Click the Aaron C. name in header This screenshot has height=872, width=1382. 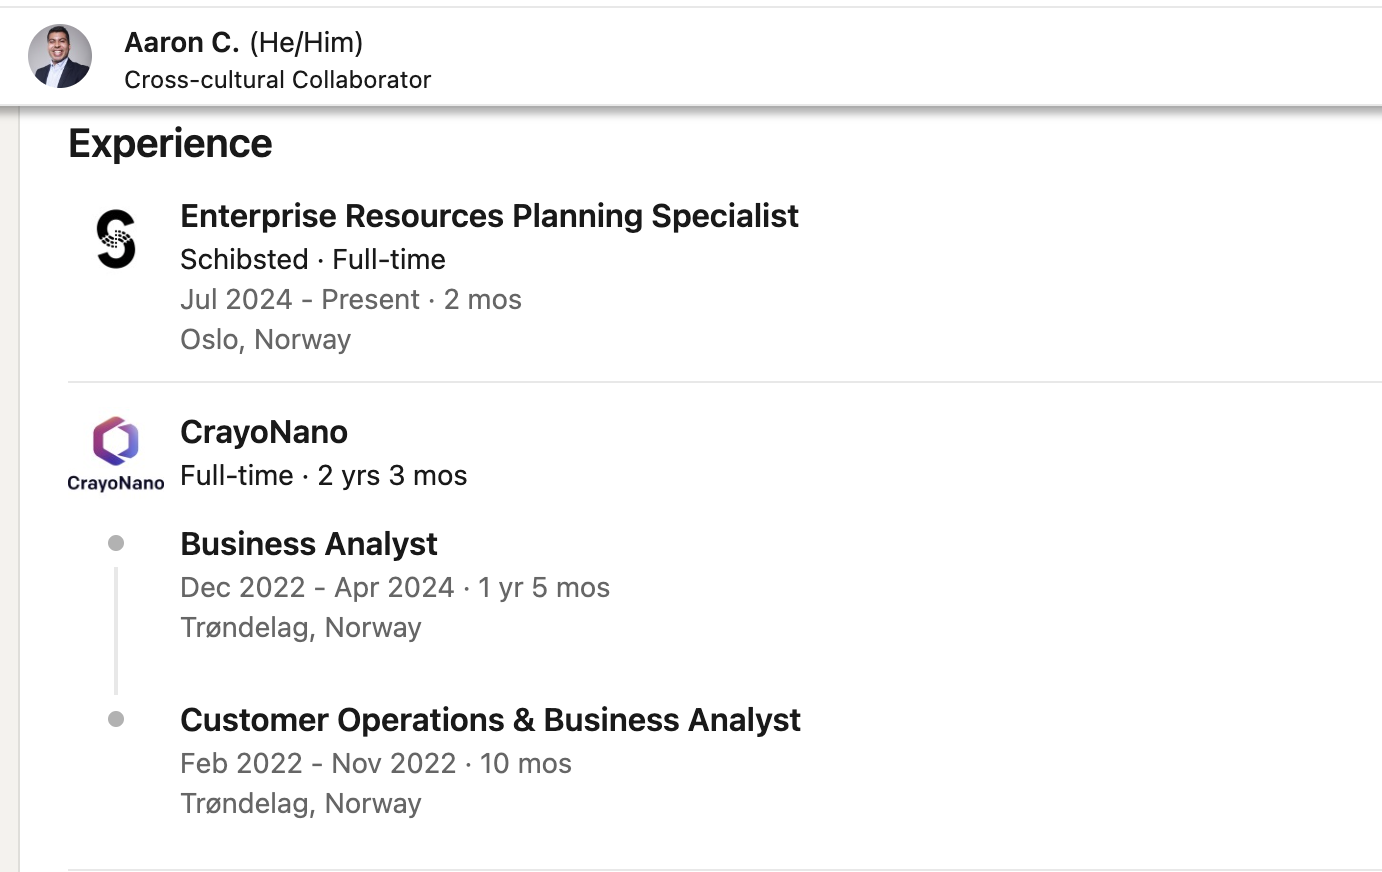click(182, 42)
